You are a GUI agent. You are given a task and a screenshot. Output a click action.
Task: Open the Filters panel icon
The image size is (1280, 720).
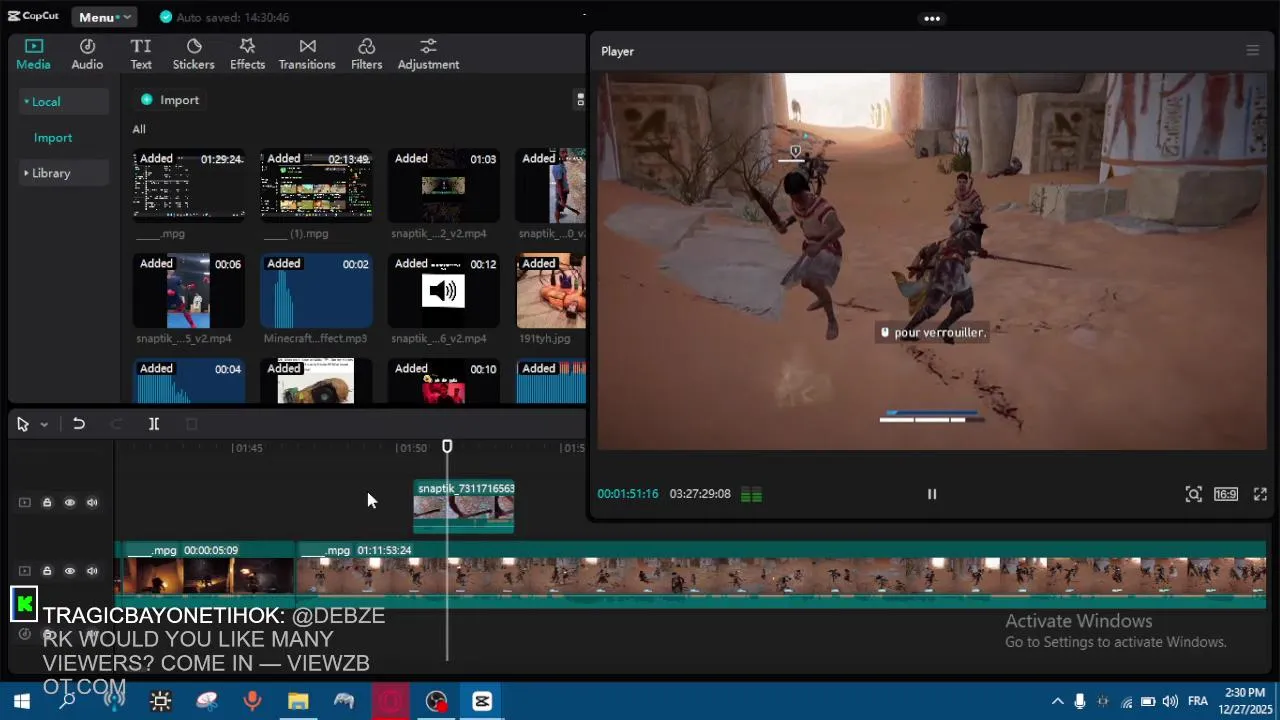click(x=366, y=54)
